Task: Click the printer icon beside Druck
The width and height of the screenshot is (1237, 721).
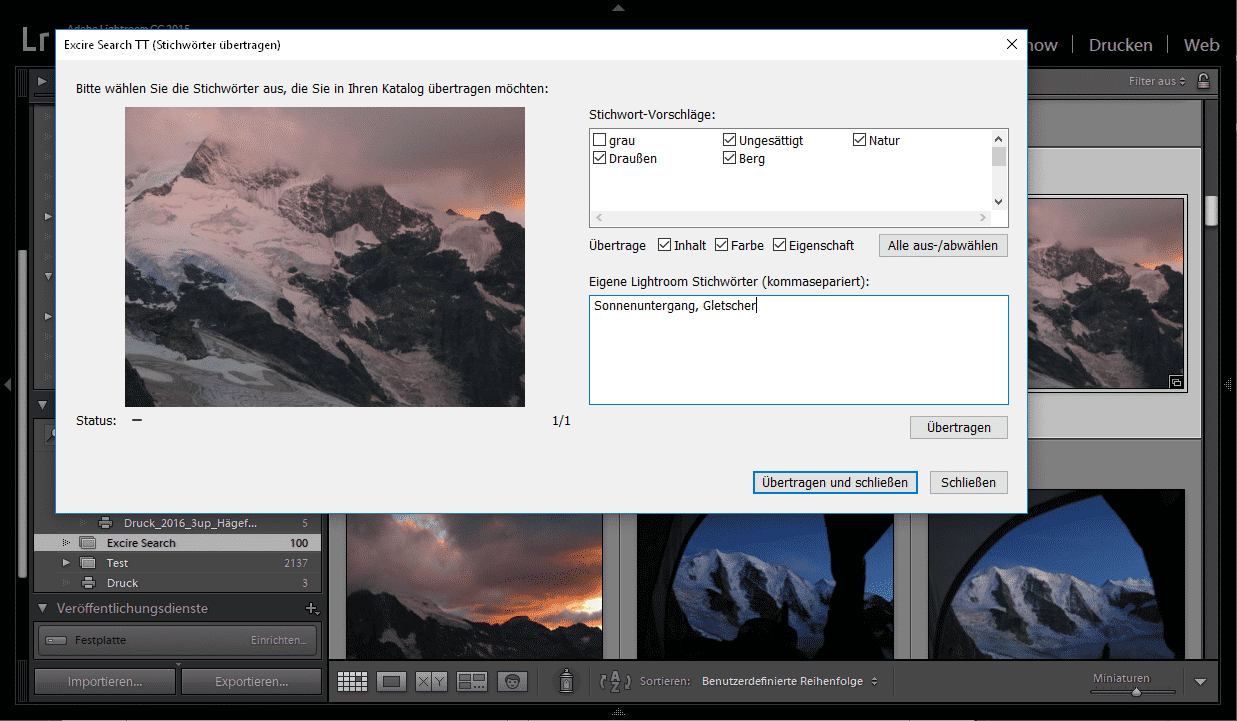Action: (x=88, y=583)
